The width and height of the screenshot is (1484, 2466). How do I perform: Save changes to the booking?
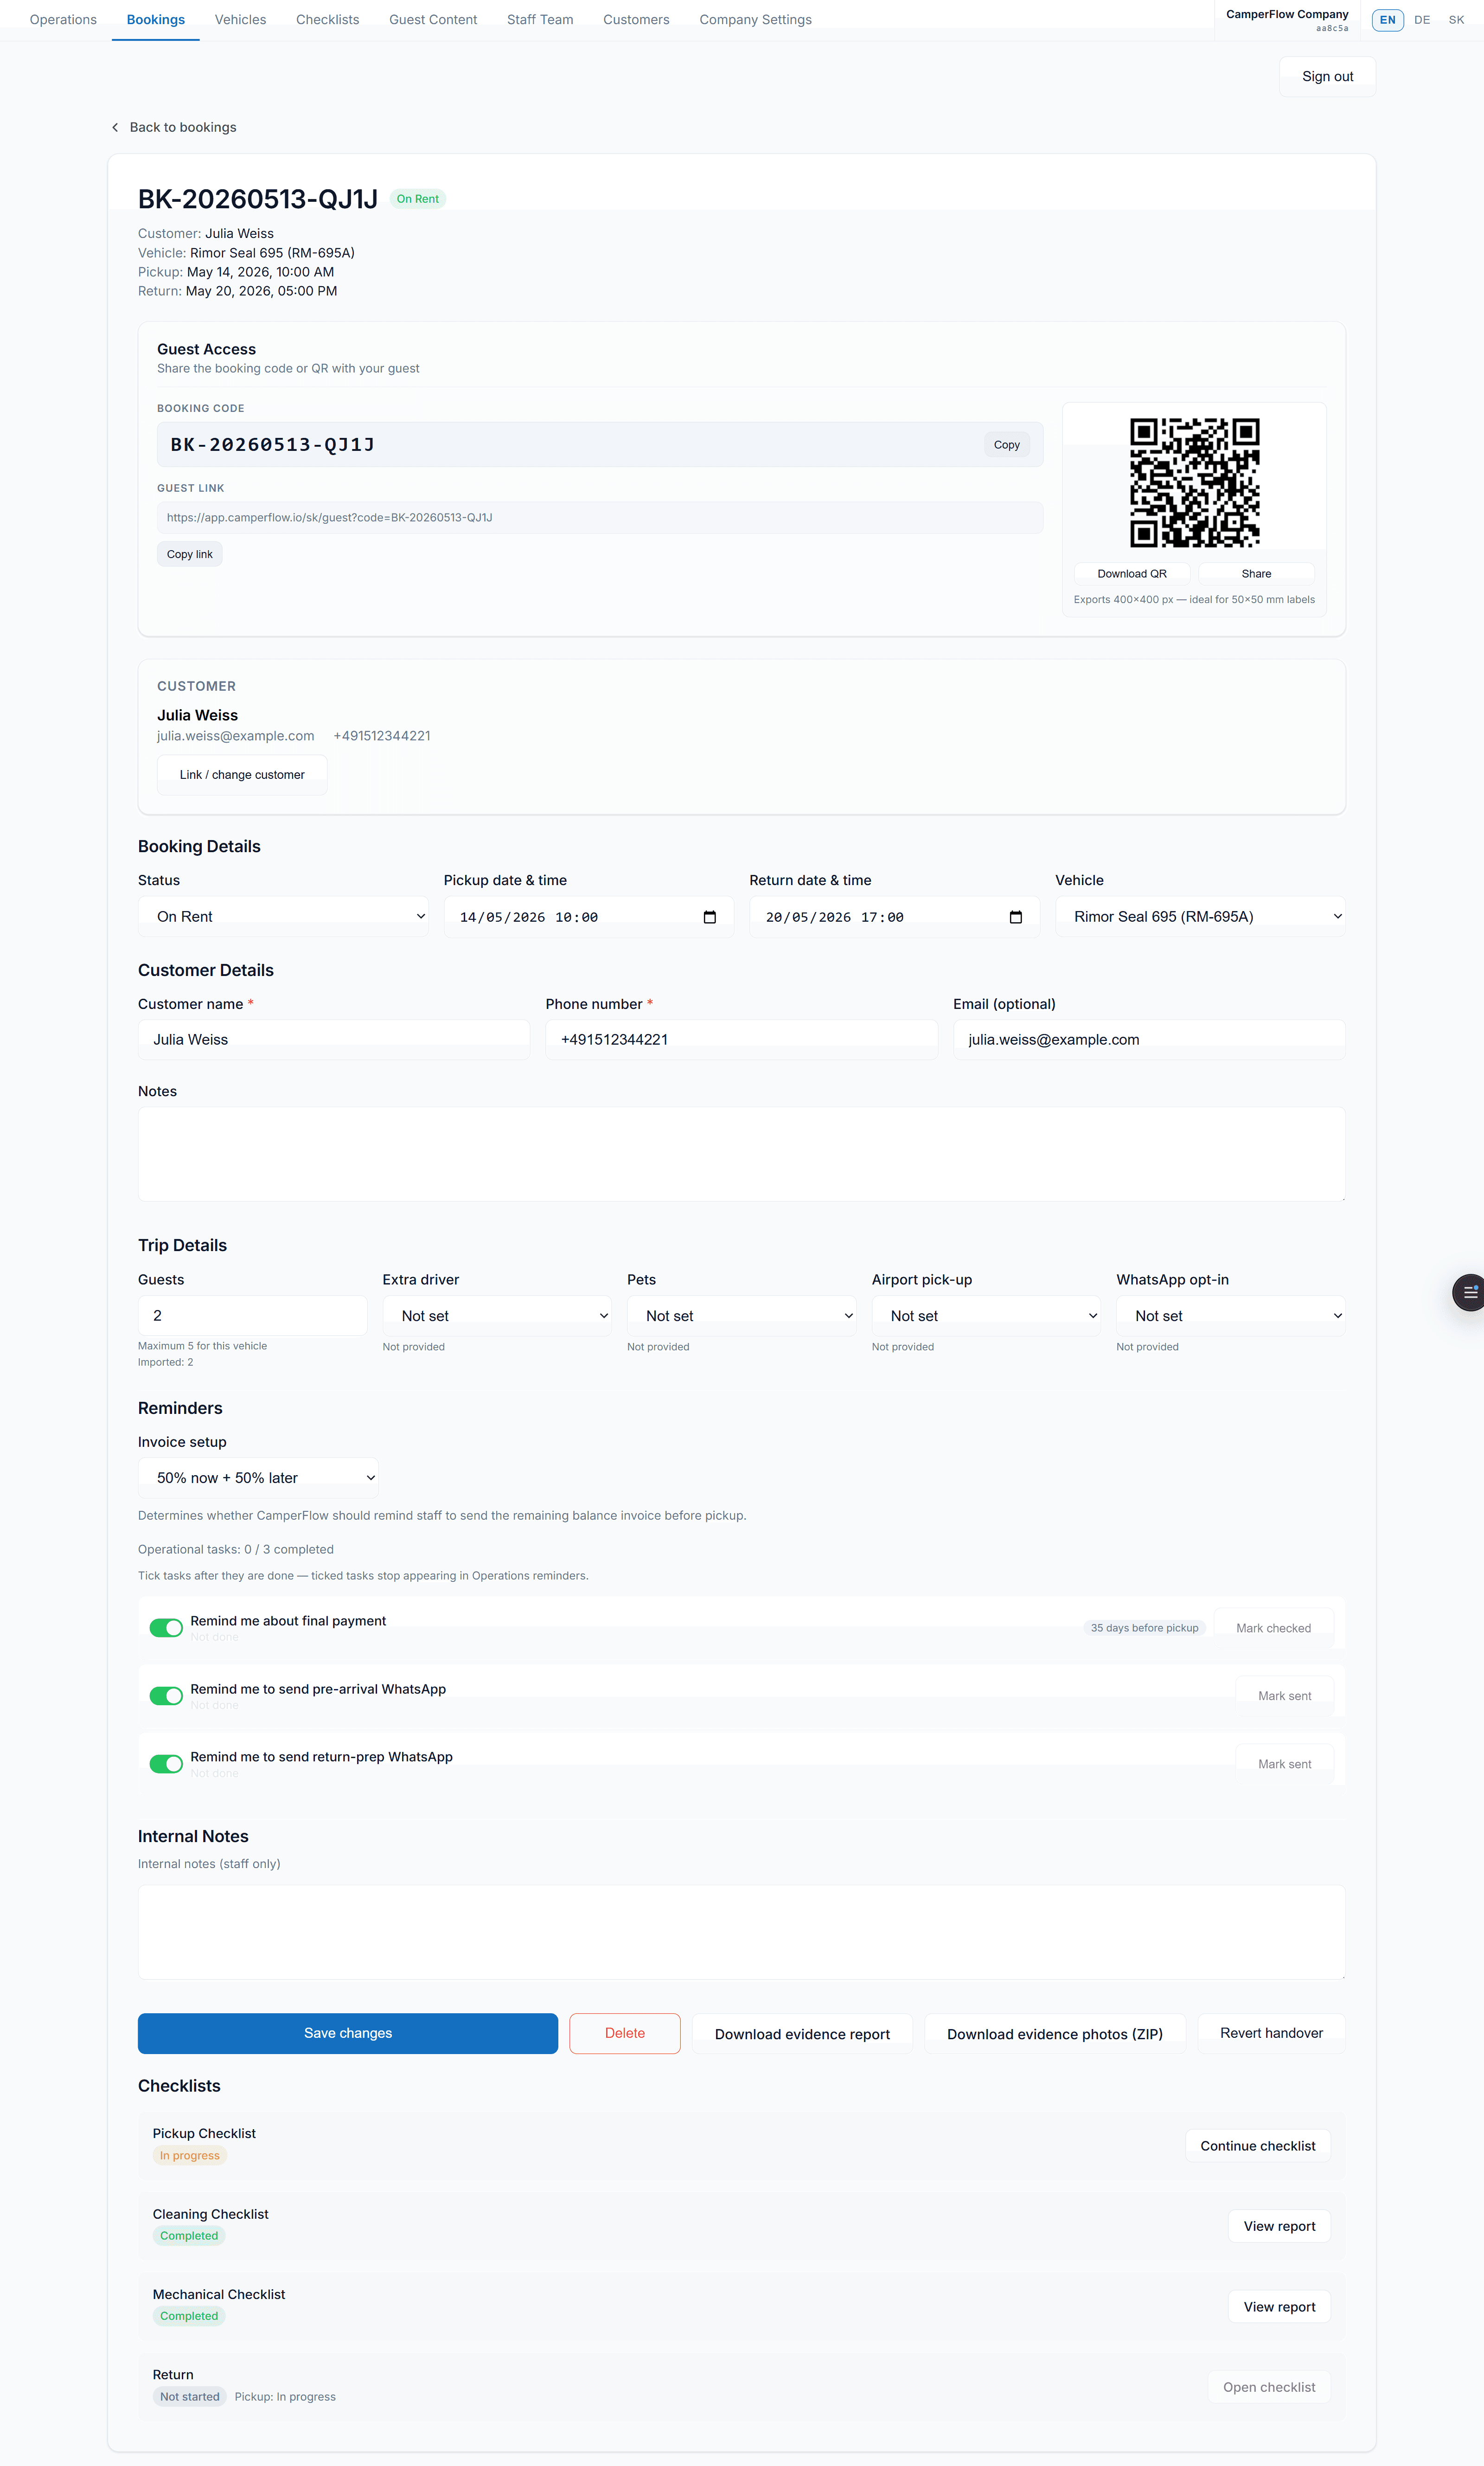348,2033
